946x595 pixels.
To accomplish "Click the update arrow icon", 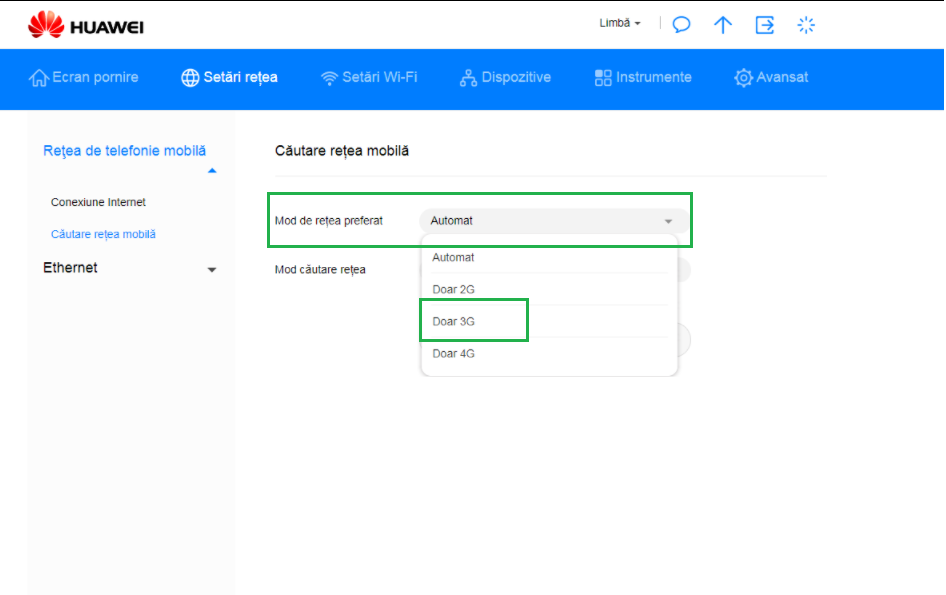I will [x=723, y=25].
